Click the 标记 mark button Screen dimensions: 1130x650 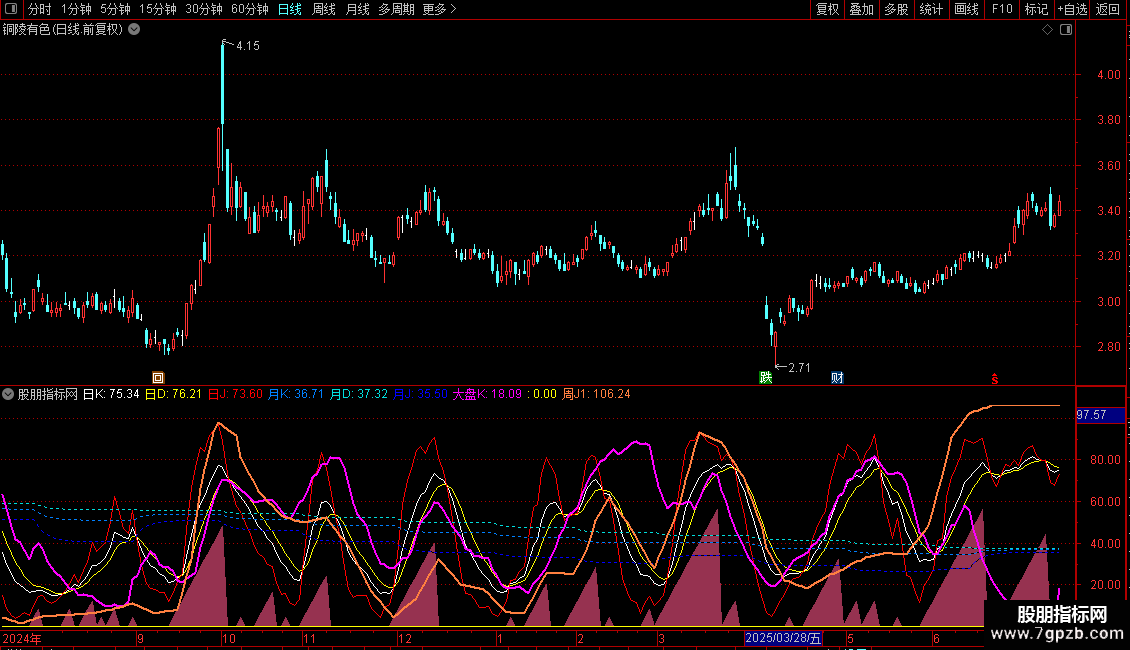(1036, 9)
